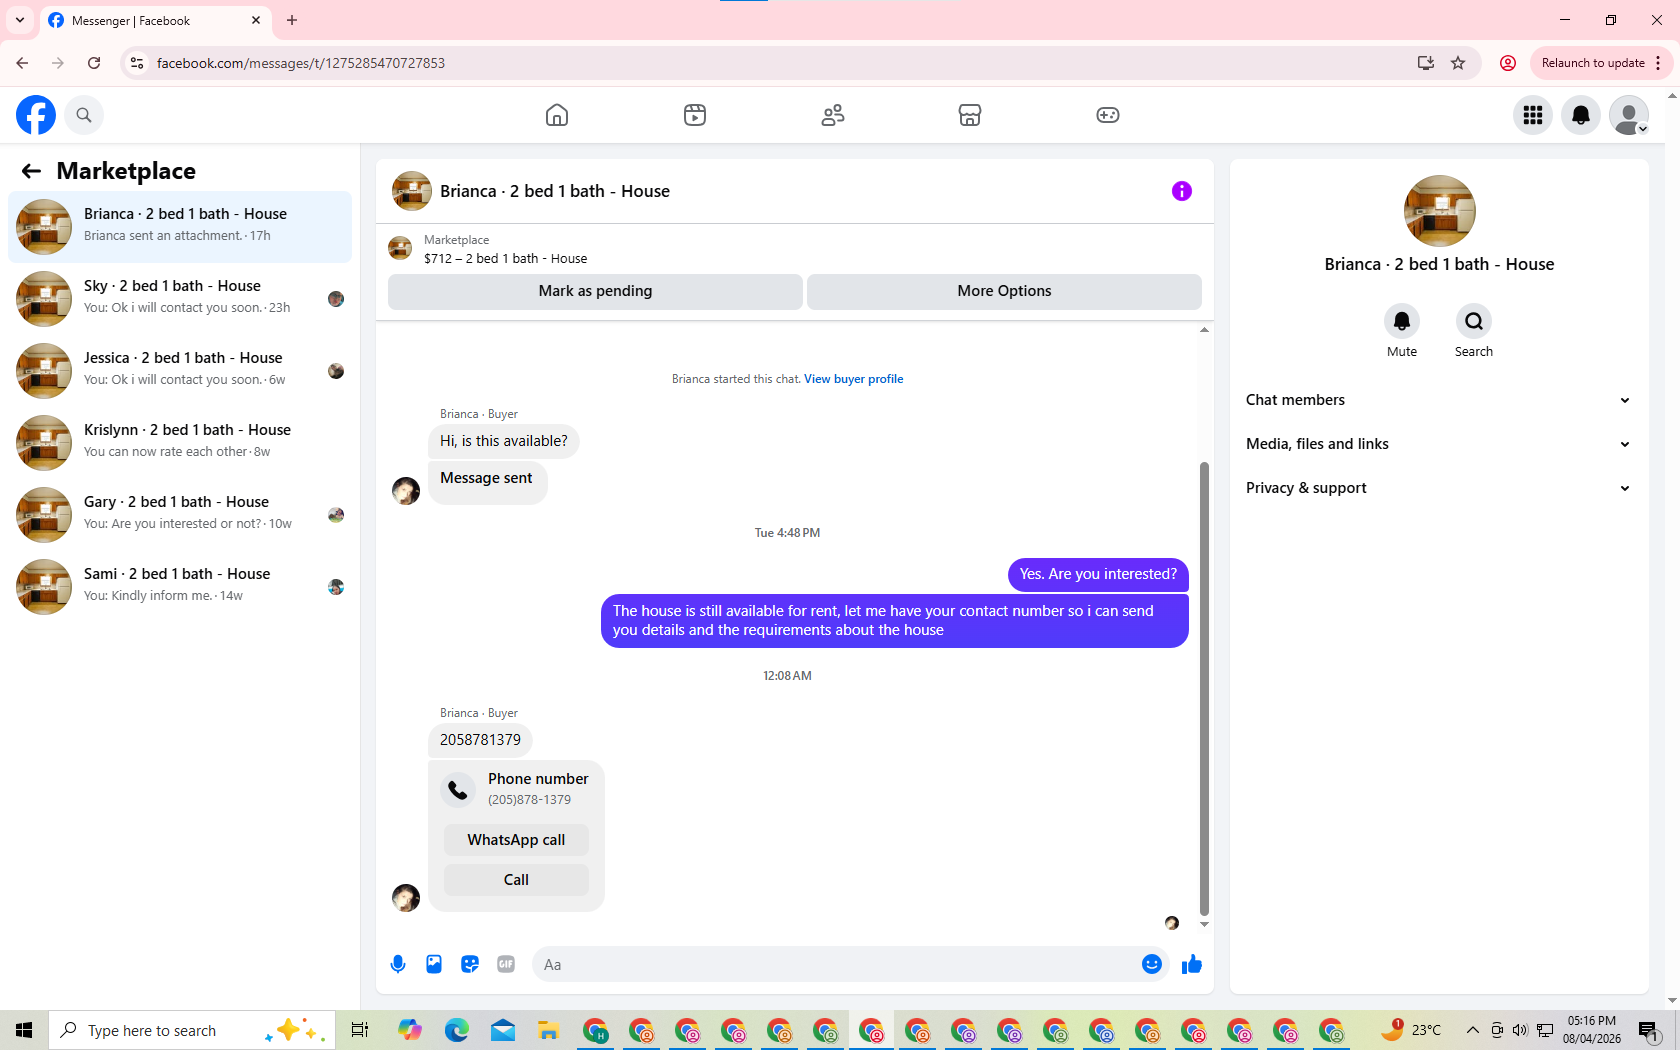Click the Aa message input field
The width and height of the screenshot is (1680, 1050).
(x=836, y=964)
